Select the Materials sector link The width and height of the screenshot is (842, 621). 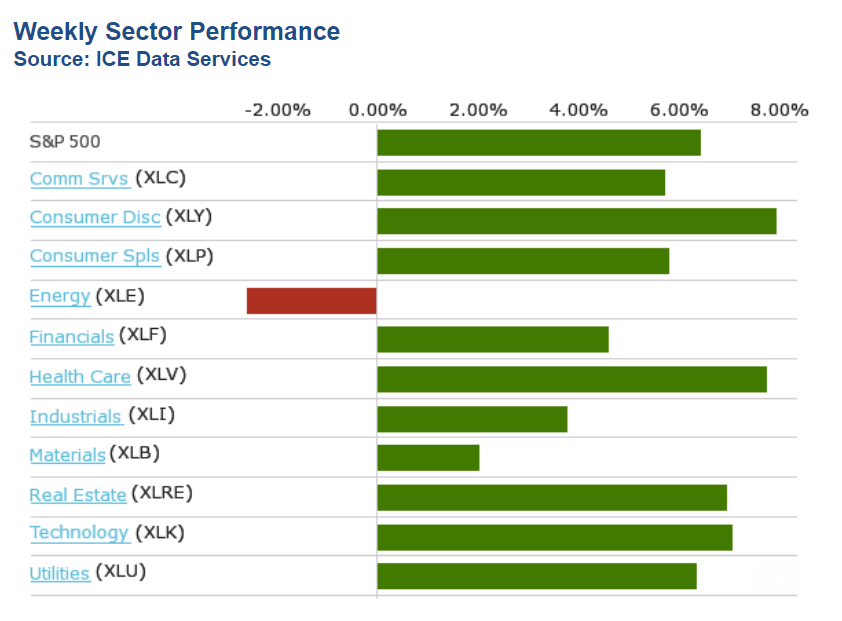[67, 455]
